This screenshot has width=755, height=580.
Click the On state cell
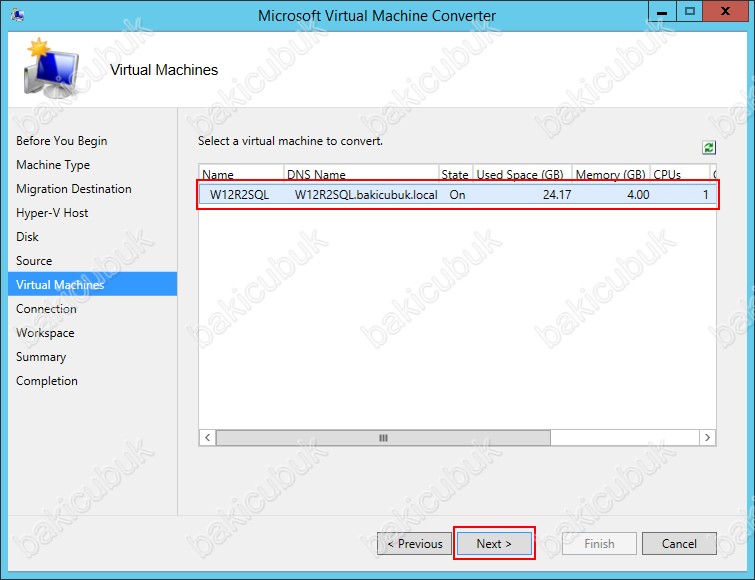click(x=457, y=194)
